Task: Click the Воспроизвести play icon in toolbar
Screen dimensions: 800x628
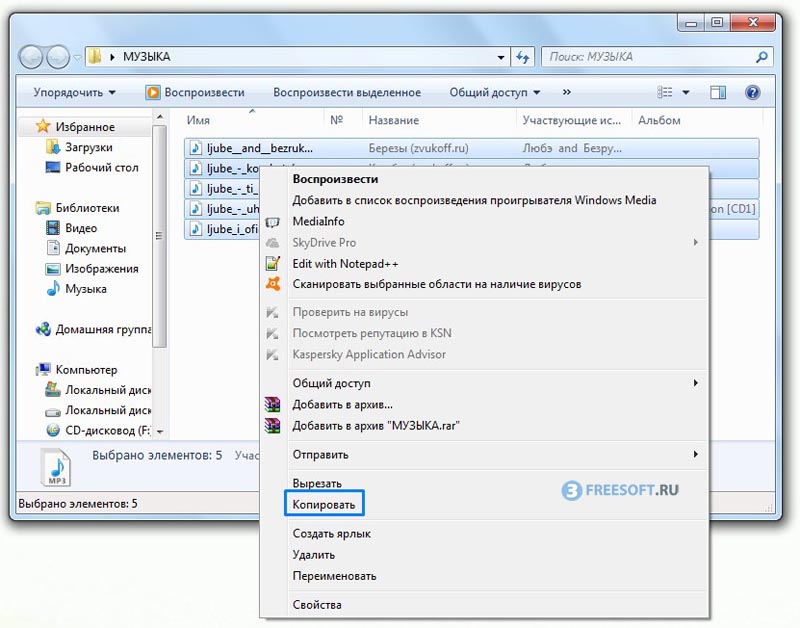Action: pos(153,92)
